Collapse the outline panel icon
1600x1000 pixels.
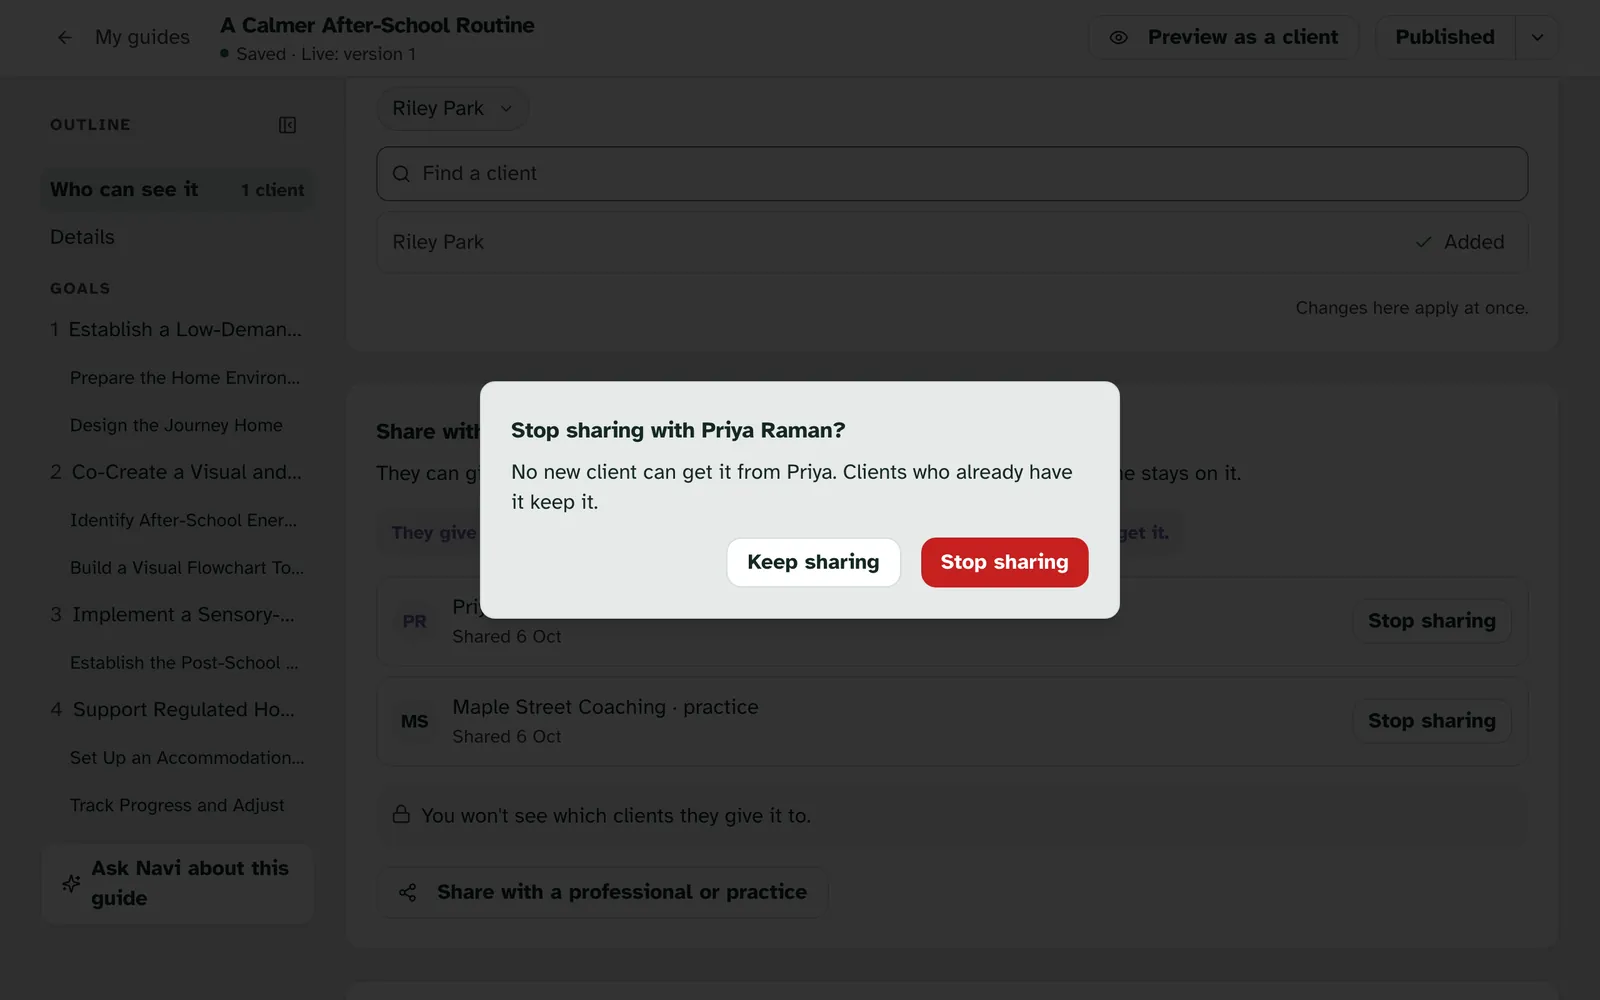pos(287,125)
